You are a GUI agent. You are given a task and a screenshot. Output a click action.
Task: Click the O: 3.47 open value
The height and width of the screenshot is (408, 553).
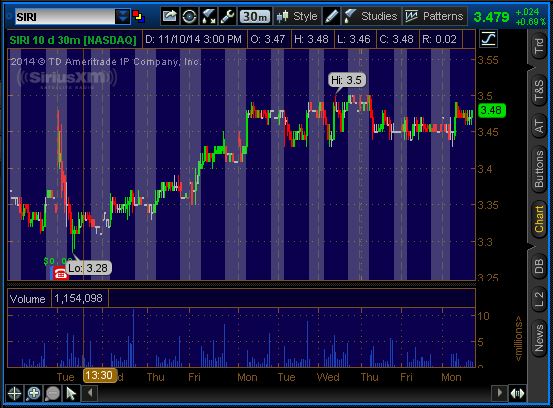(x=268, y=39)
